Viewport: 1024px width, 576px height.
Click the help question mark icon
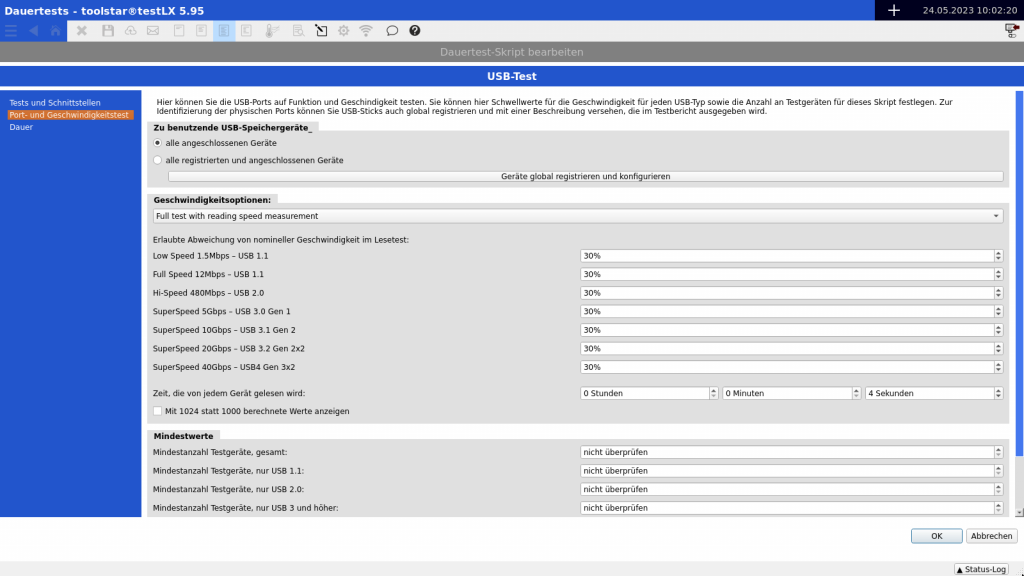[x=415, y=31]
